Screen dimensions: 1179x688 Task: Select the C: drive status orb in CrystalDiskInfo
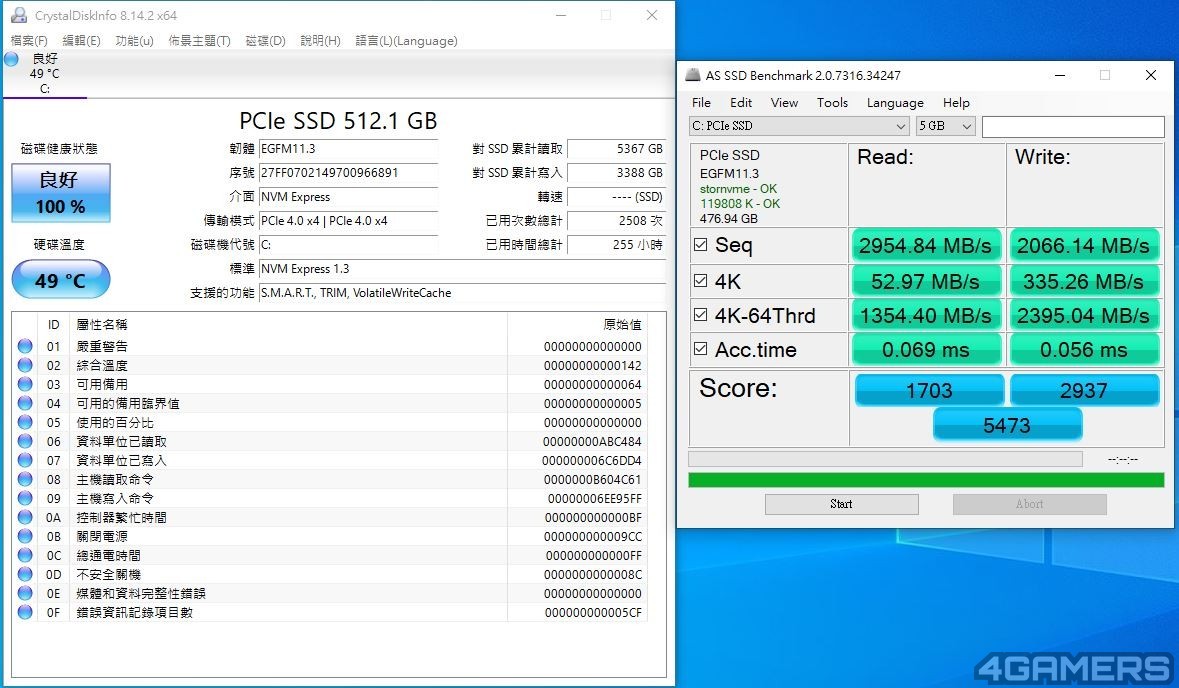(11, 59)
